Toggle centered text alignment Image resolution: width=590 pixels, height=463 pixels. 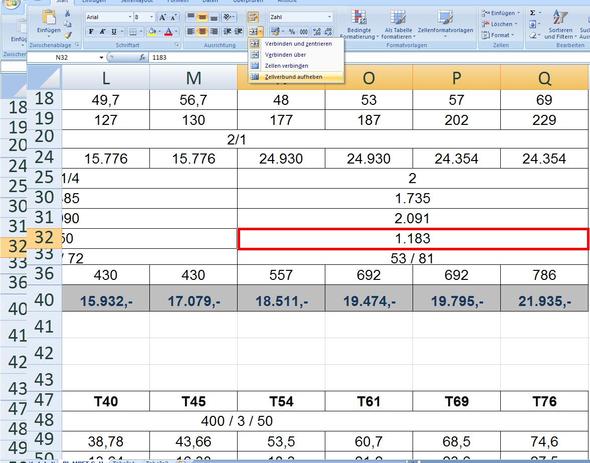tap(202, 31)
